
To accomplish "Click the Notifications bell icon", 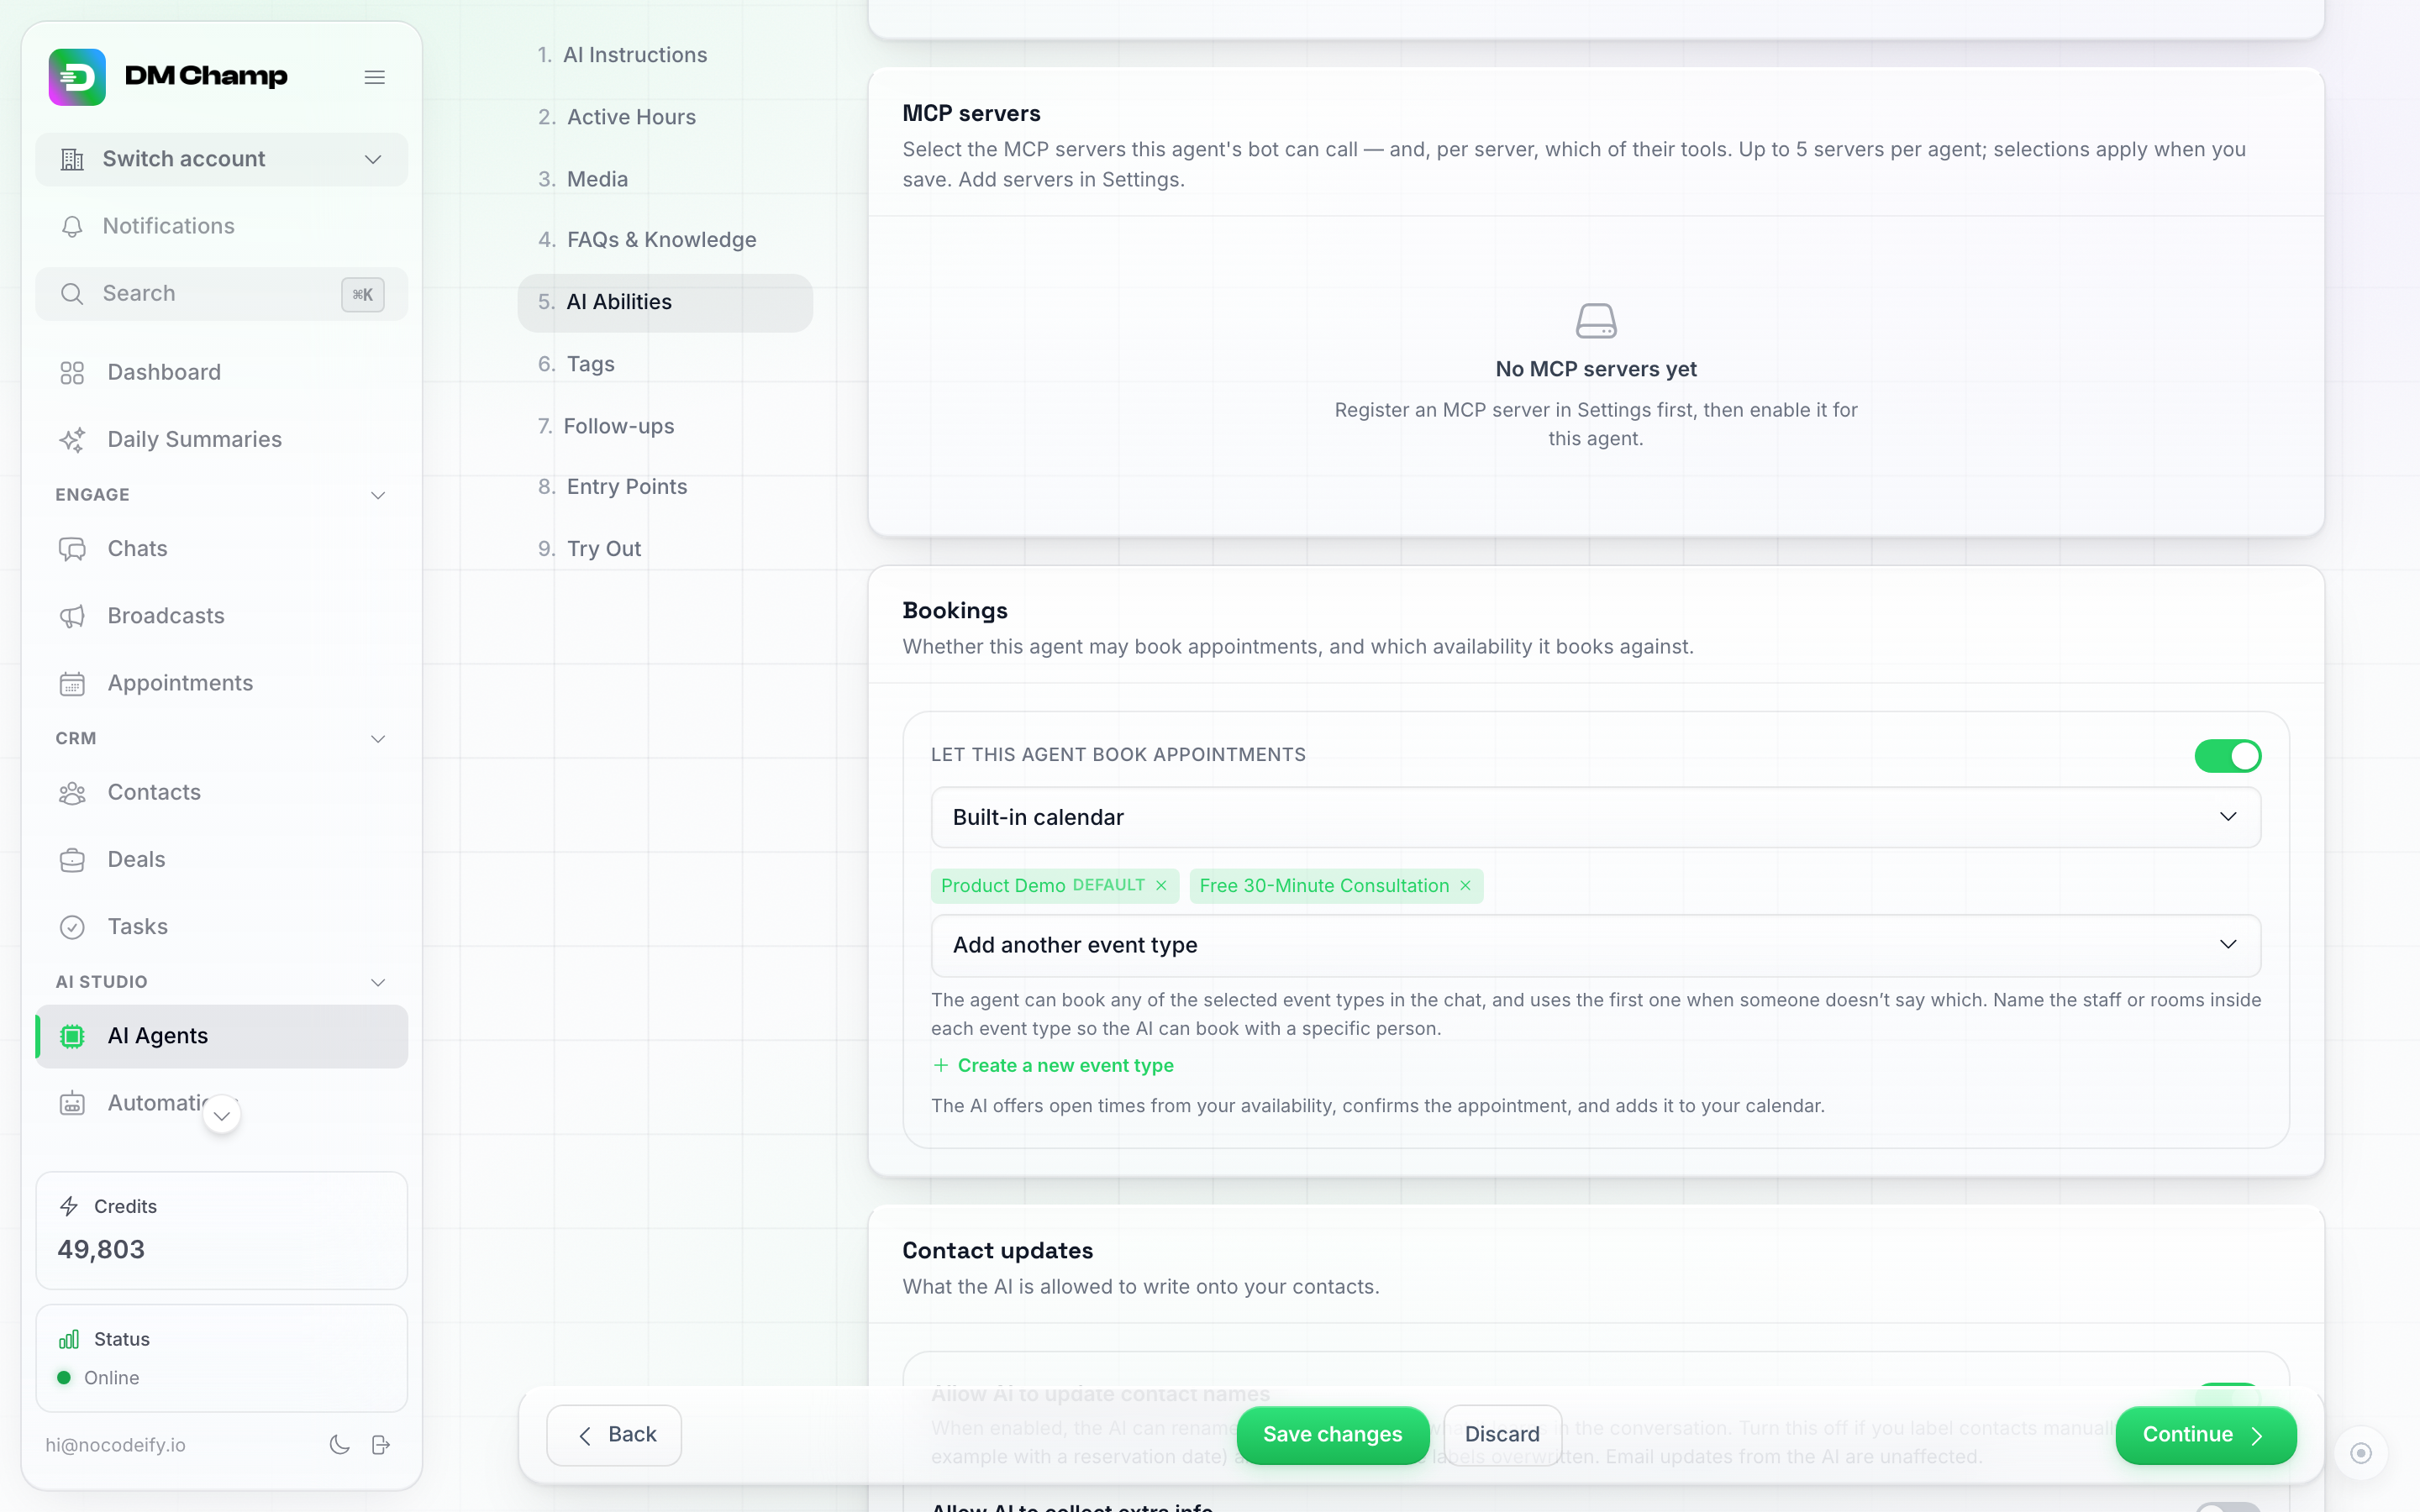I will (x=72, y=227).
